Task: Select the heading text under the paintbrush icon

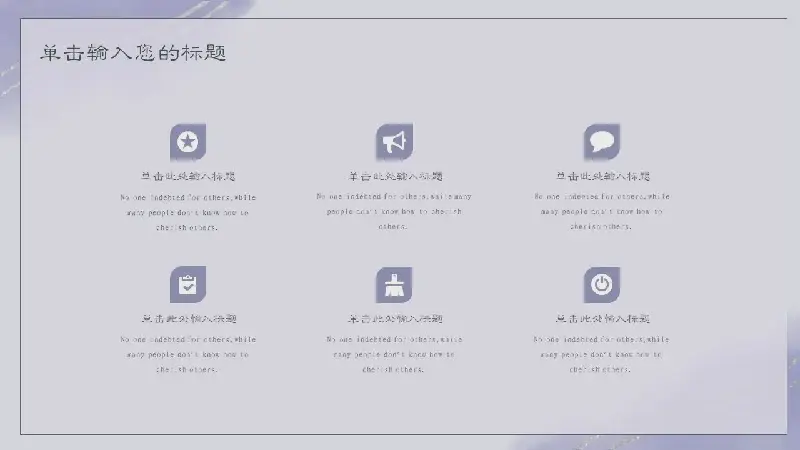Action: 395,319
